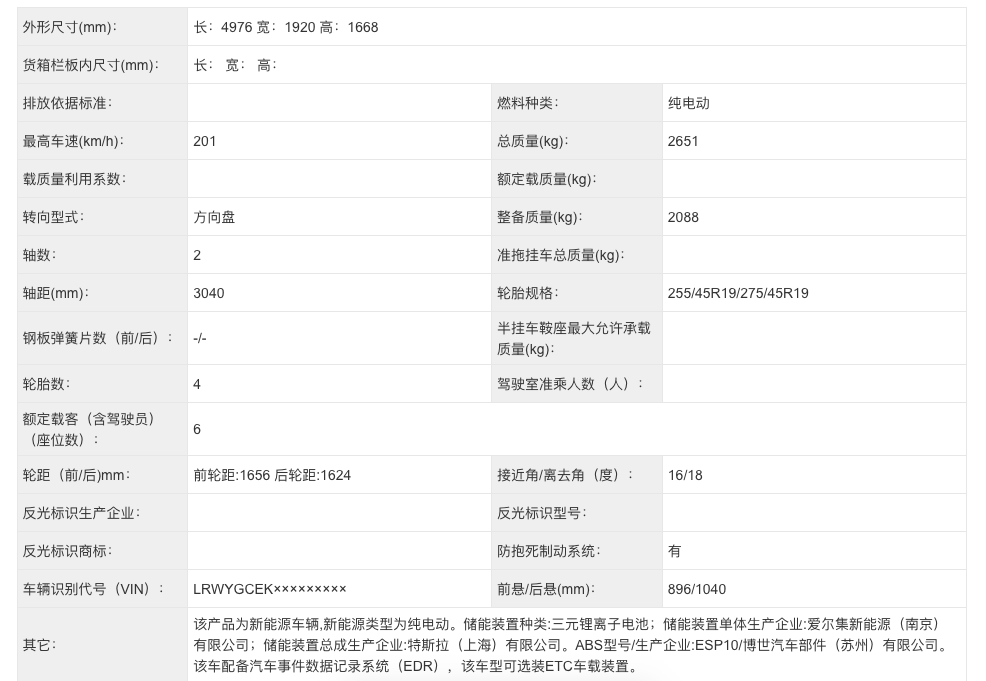Click the 整备质量 value 2088
The height and width of the screenshot is (681, 986).
coord(683,217)
